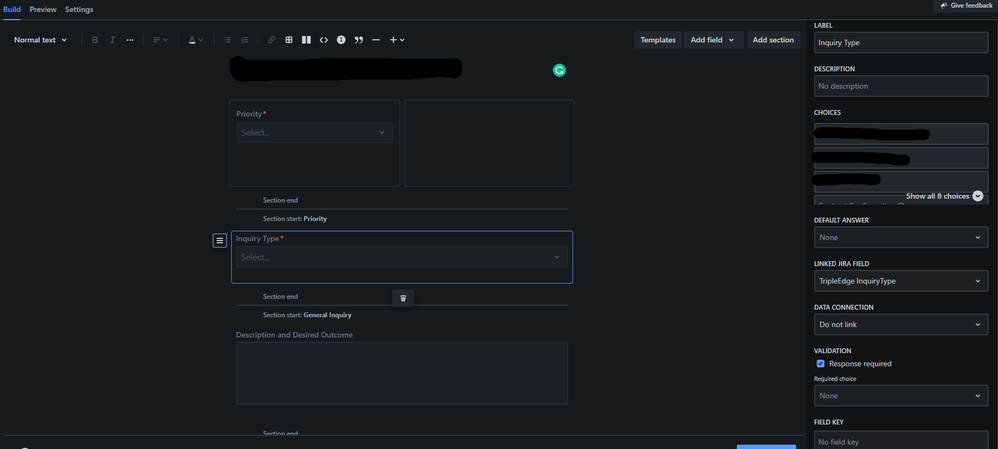
Task: Open text alignment dropdown
Action: [160, 39]
